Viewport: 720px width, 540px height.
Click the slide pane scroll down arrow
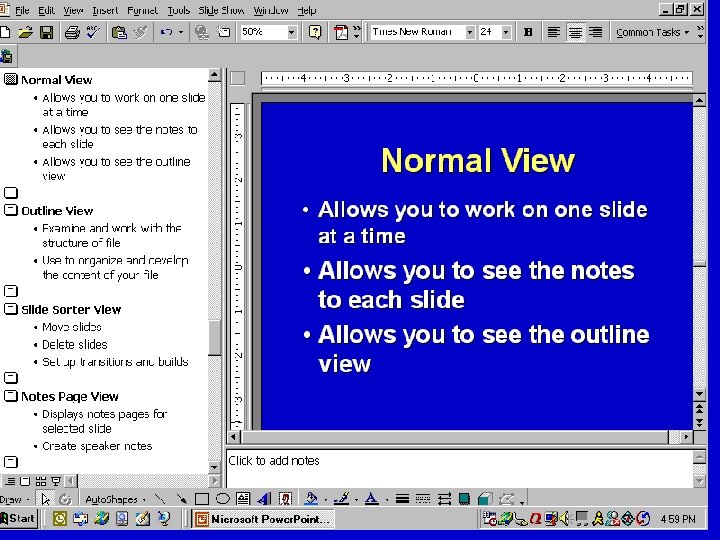699,394
